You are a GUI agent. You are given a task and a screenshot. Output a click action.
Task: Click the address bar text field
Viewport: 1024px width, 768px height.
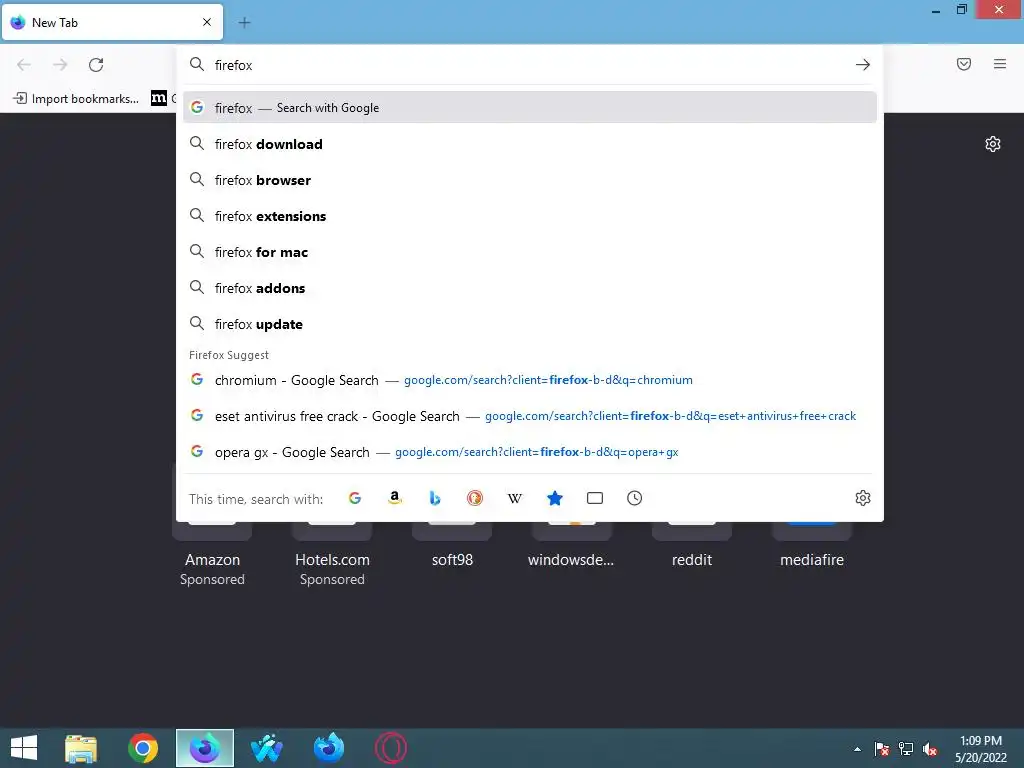click(x=529, y=65)
